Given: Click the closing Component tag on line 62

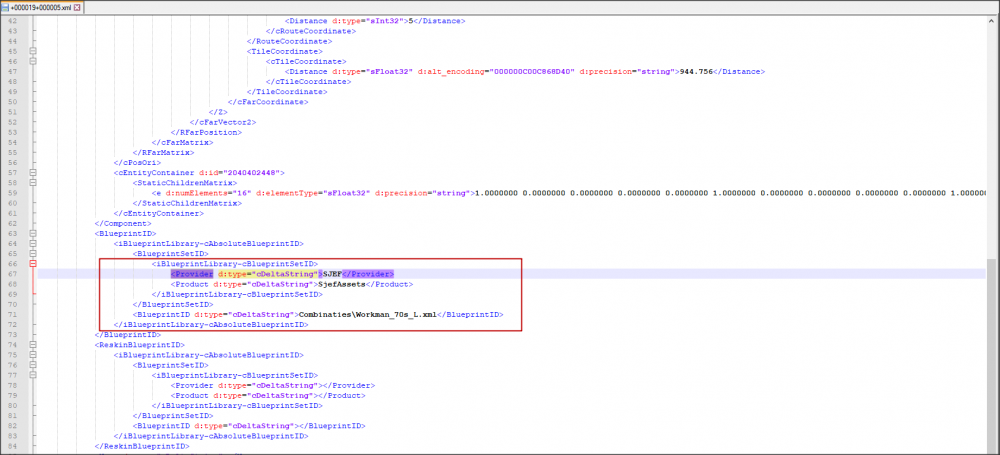Looking at the screenshot, I should coord(117,223).
